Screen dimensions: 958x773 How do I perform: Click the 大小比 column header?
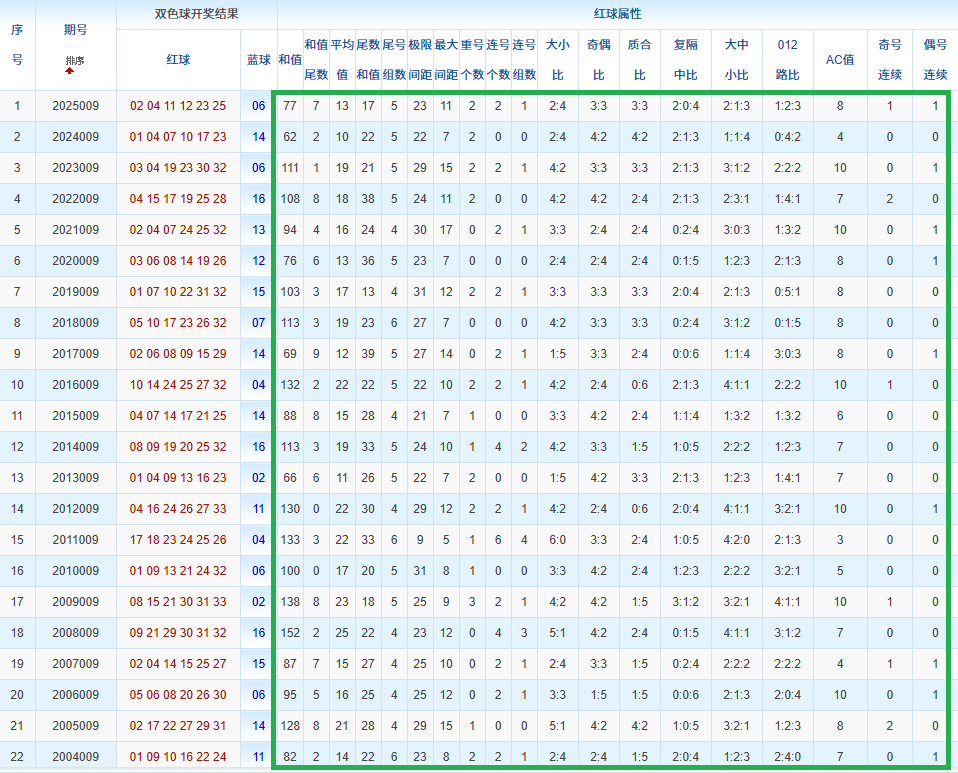557,60
